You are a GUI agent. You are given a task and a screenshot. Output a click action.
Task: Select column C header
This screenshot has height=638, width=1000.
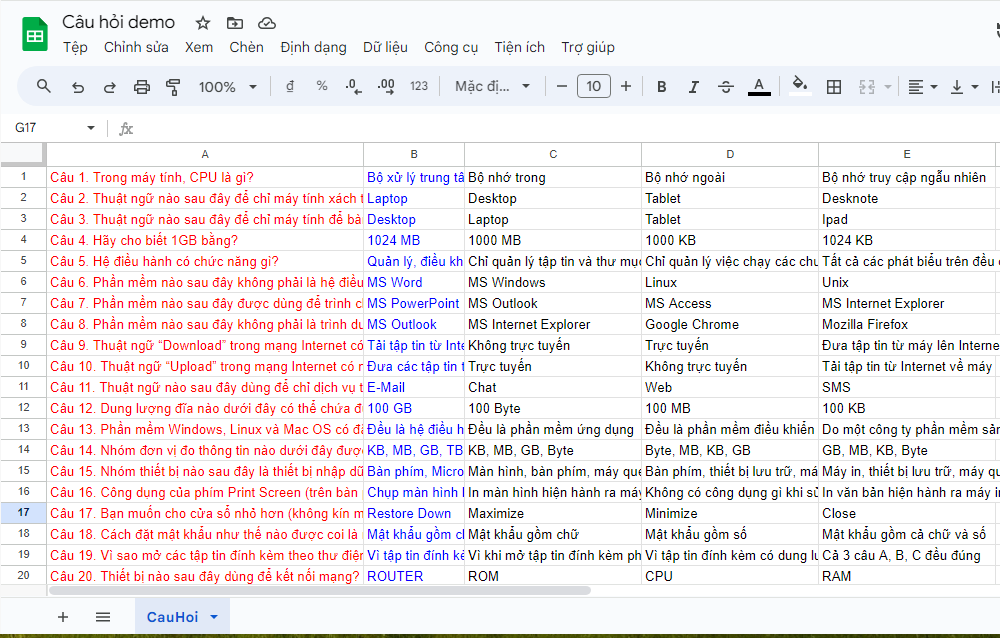point(553,154)
